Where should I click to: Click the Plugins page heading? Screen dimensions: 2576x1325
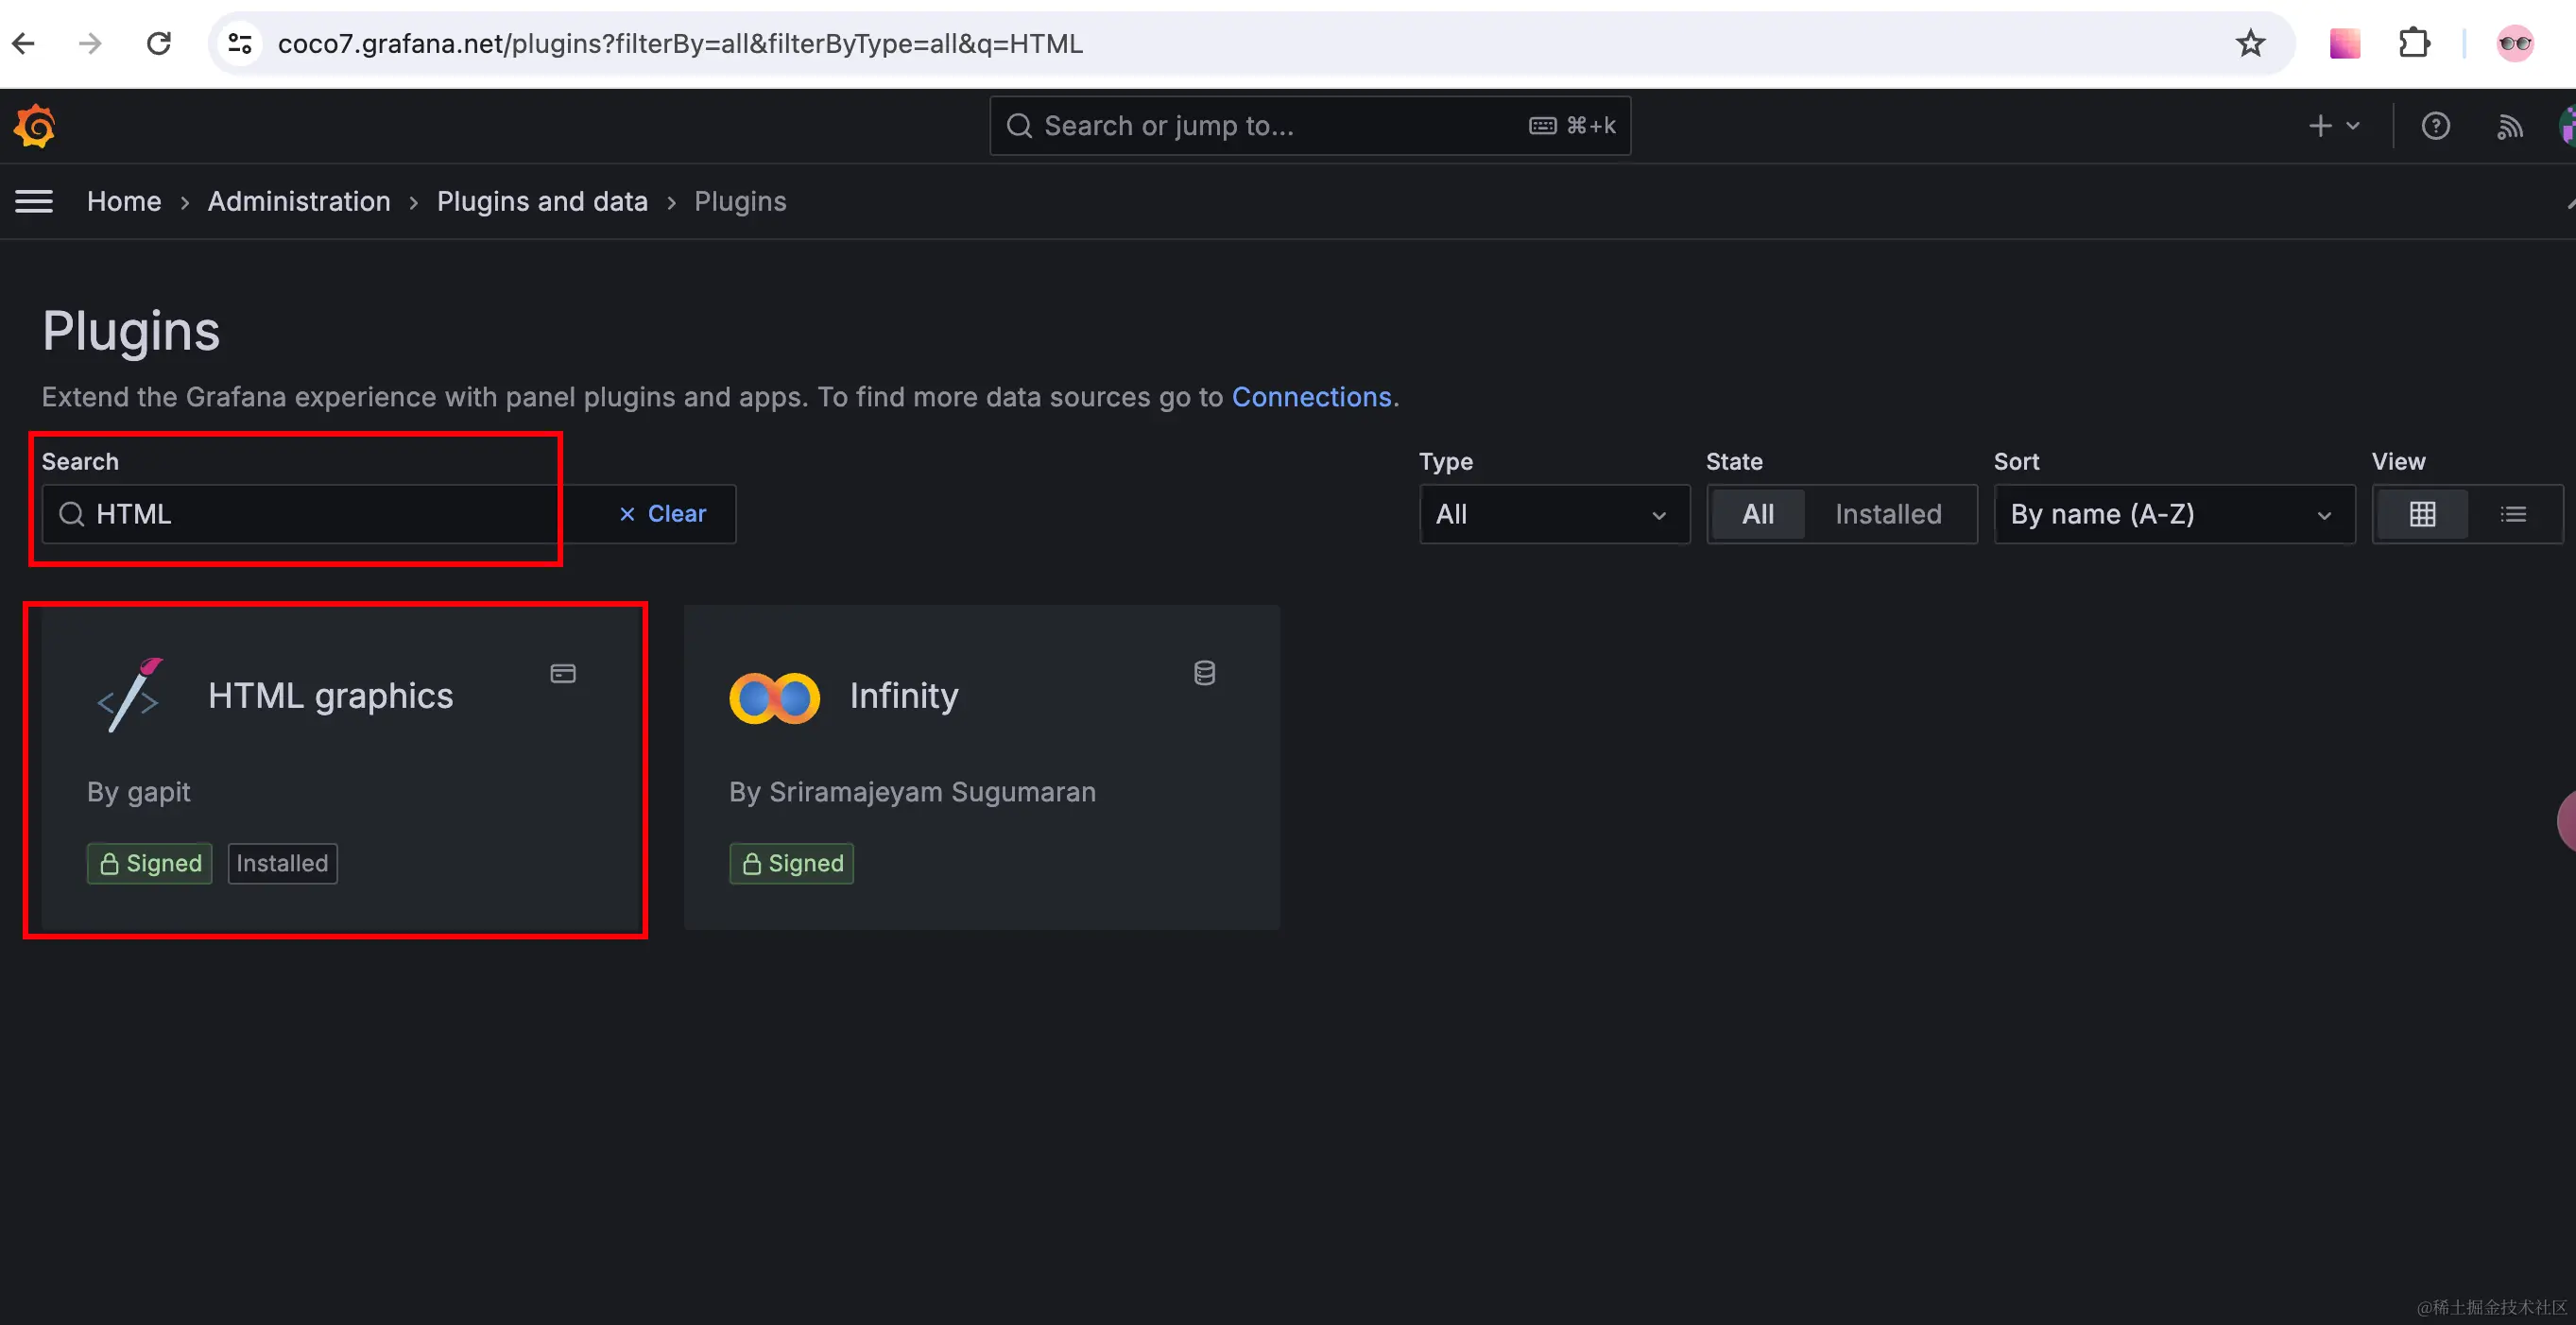click(131, 331)
